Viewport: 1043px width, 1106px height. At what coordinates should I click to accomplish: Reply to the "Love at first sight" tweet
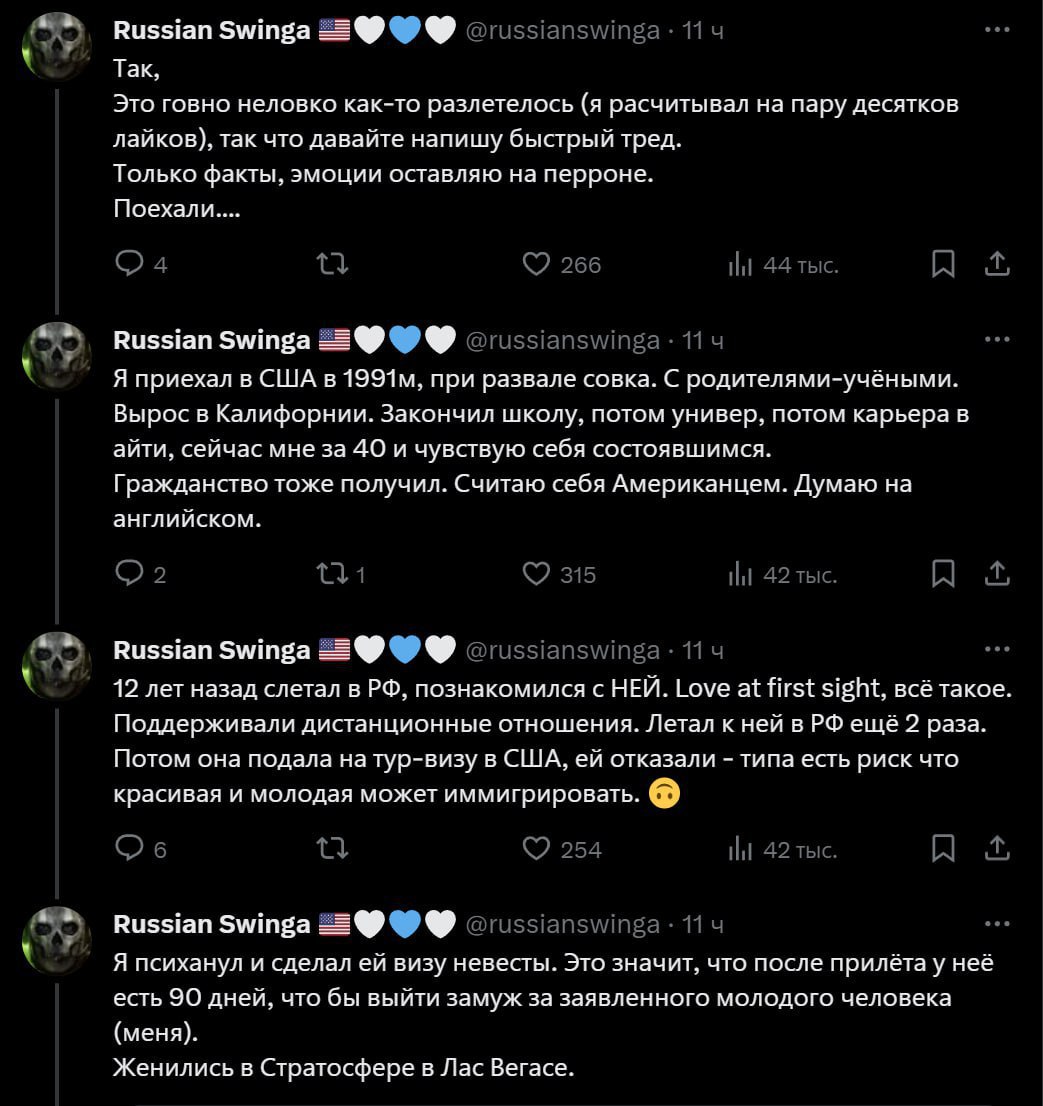pos(130,850)
